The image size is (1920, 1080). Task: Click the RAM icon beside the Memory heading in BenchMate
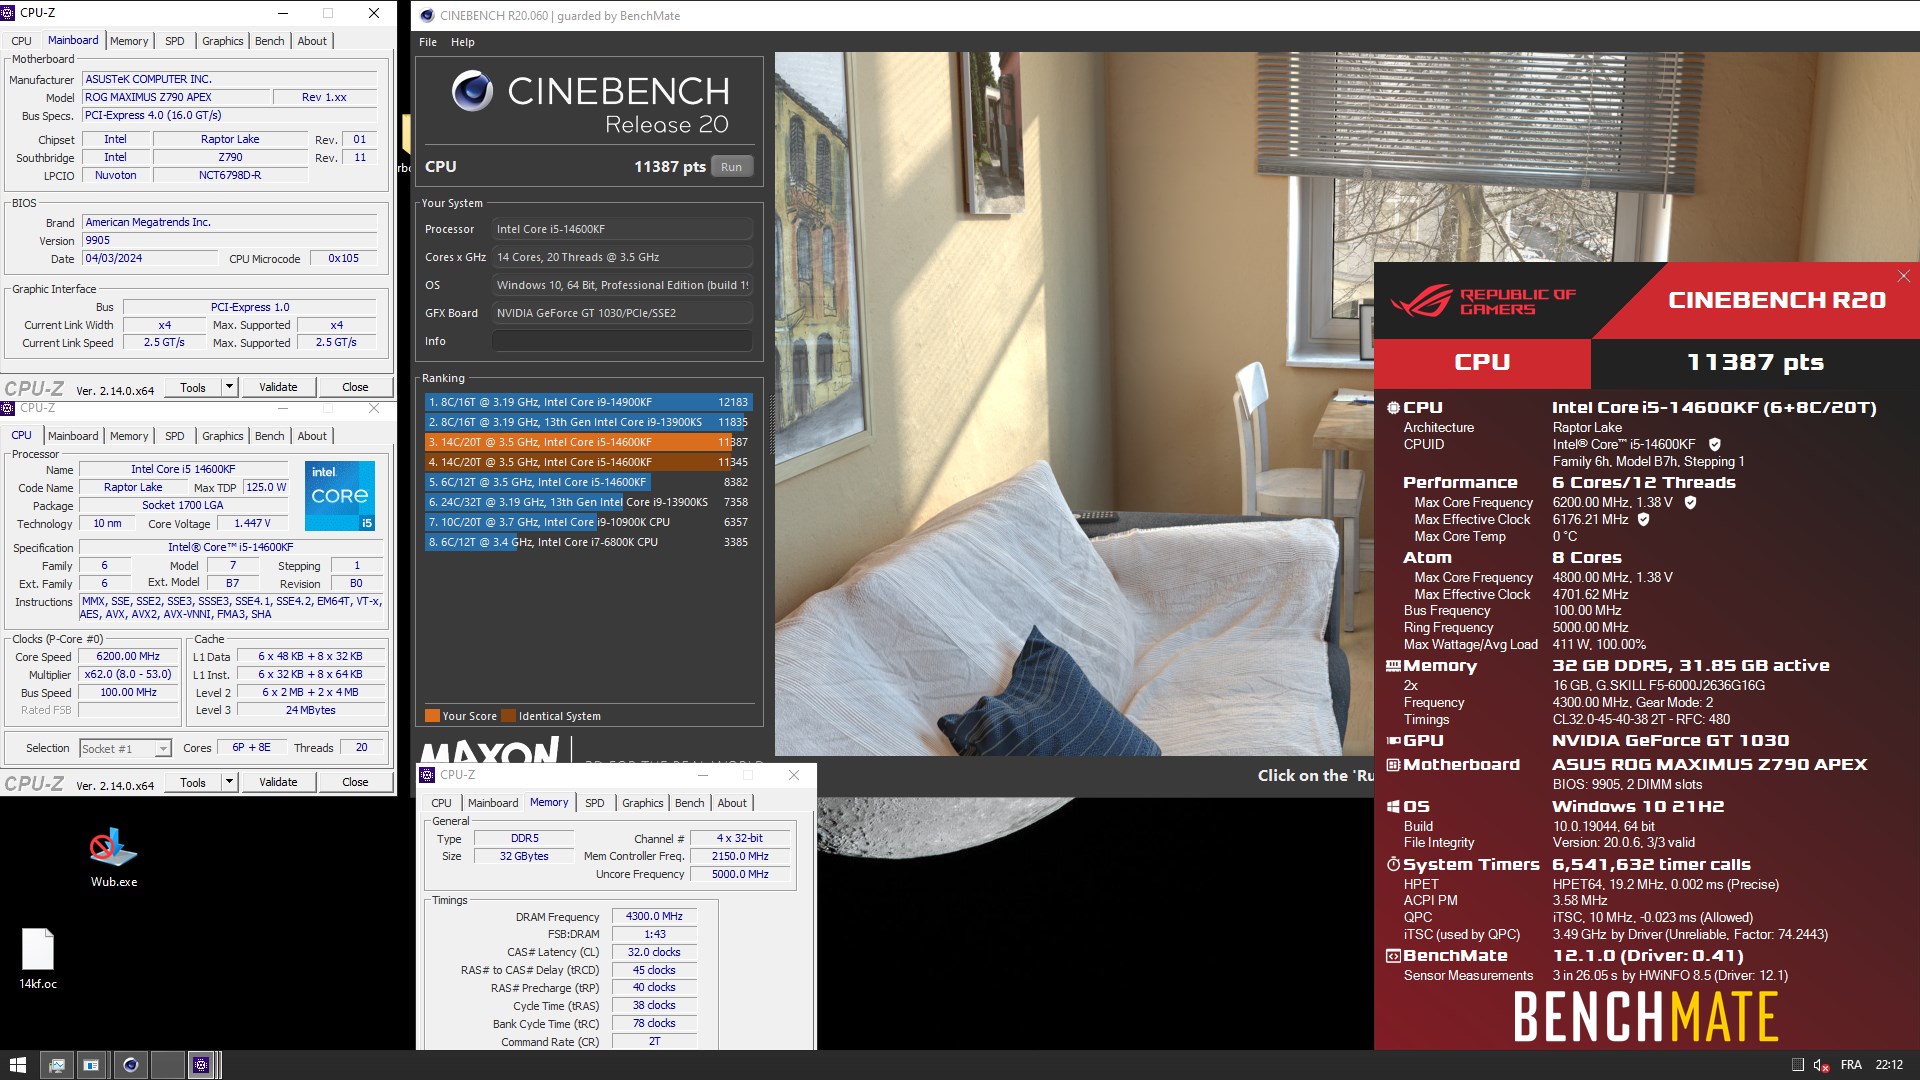click(x=1393, y=665)
